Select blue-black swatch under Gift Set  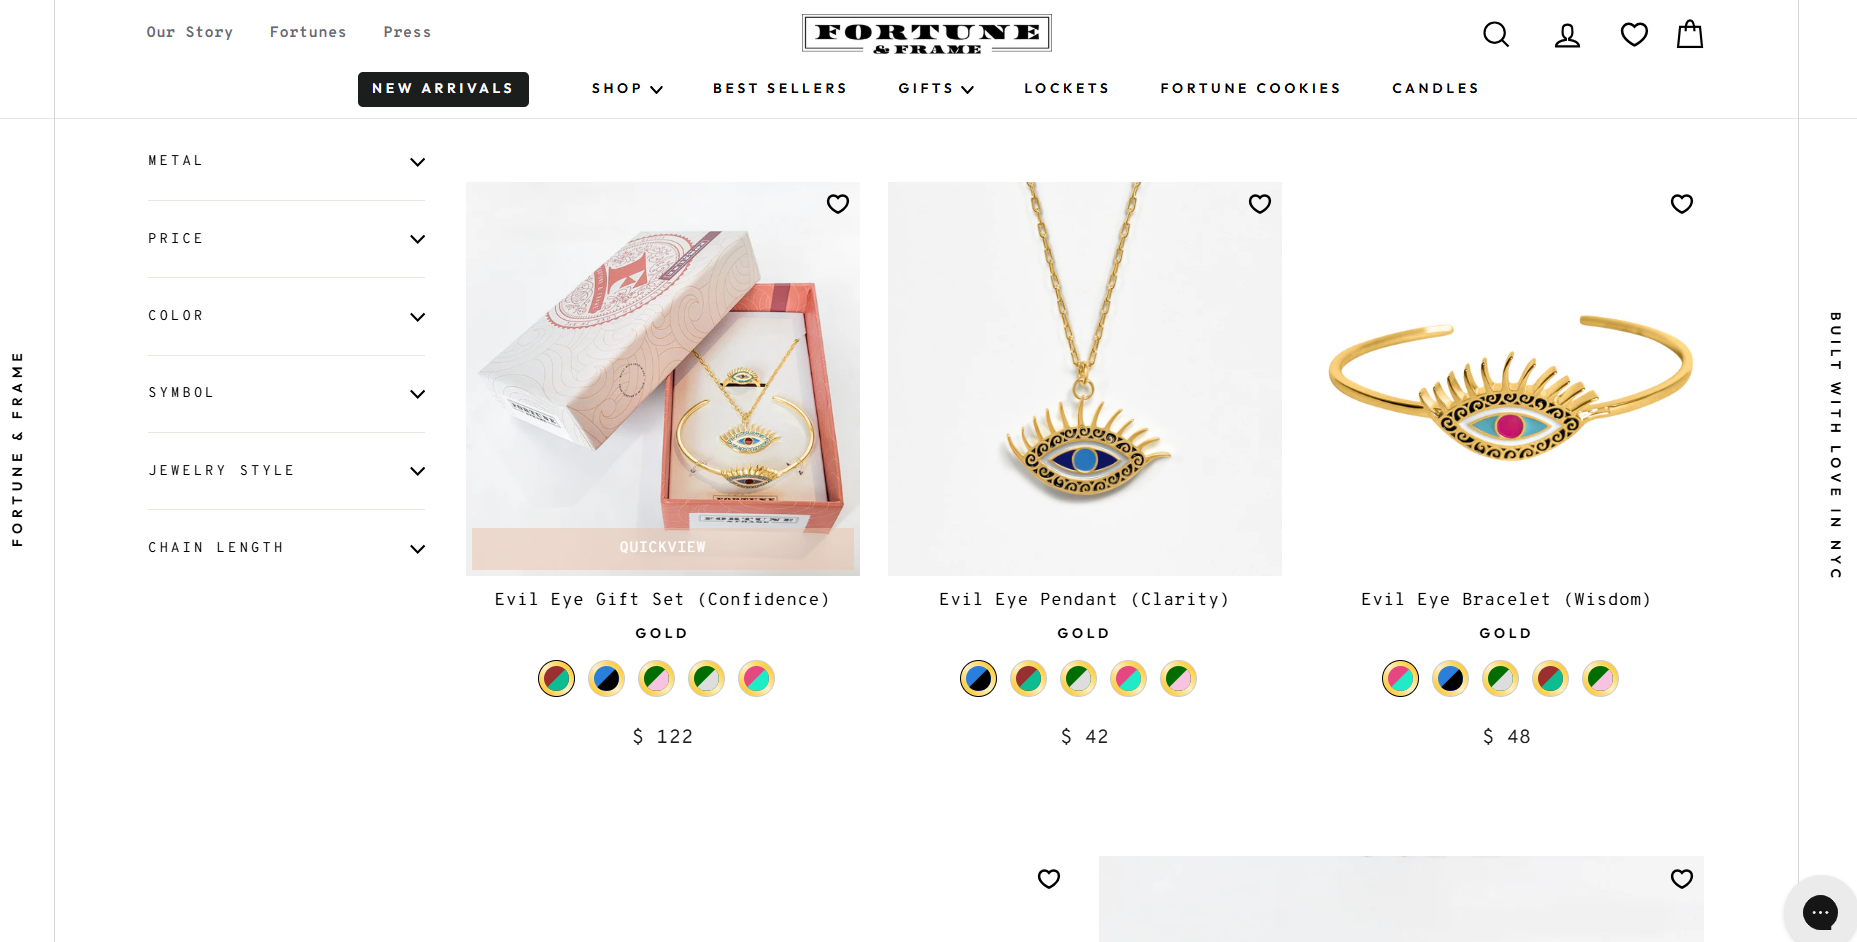606,679
